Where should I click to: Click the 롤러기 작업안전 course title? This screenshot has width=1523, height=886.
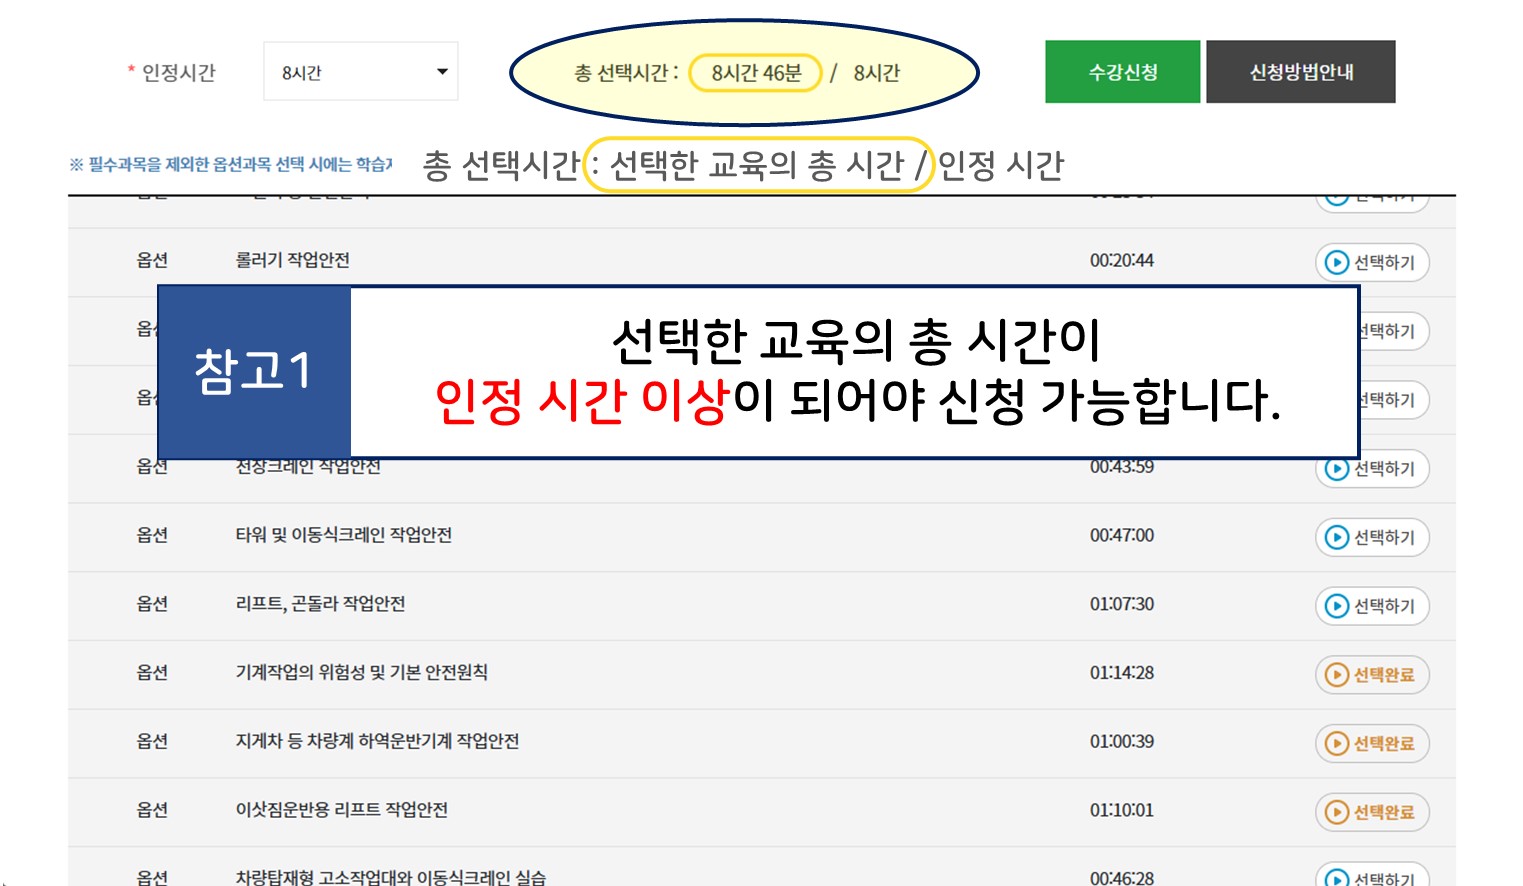tap(292, 260)
